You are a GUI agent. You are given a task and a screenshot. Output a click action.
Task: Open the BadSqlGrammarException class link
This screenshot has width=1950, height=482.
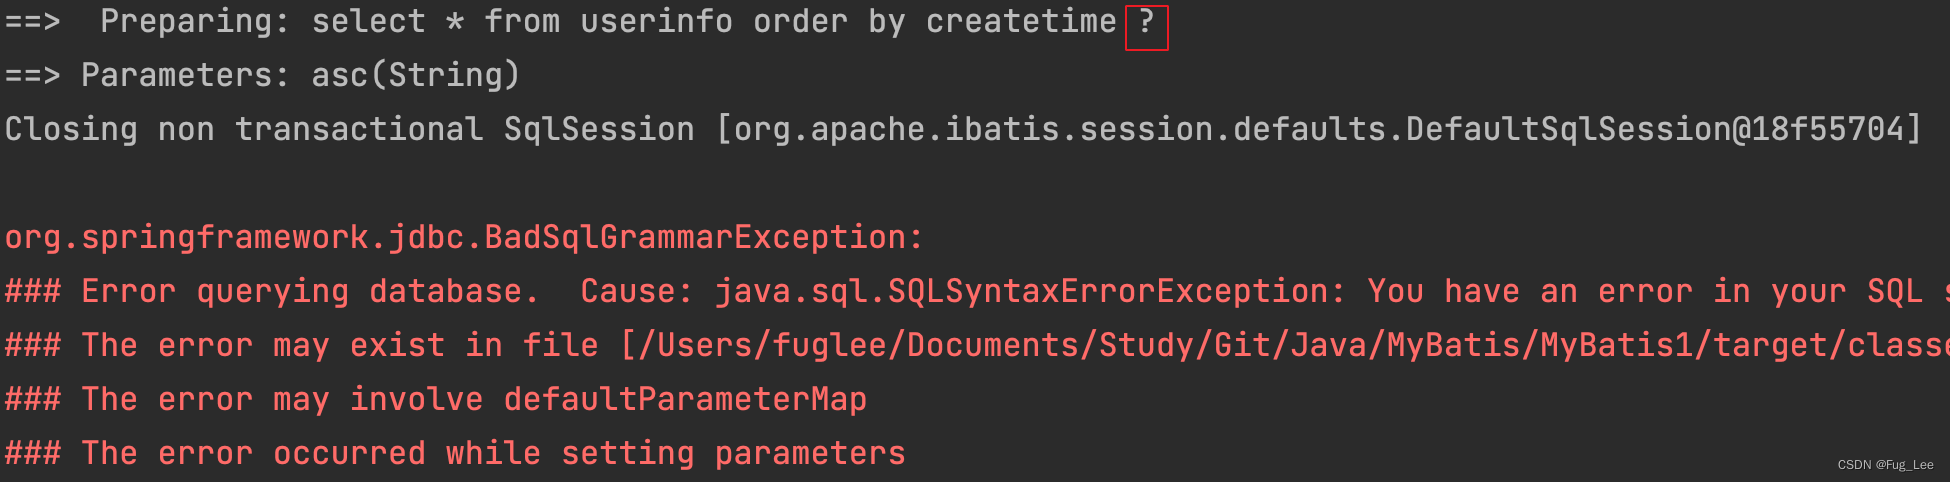[464, 238]
